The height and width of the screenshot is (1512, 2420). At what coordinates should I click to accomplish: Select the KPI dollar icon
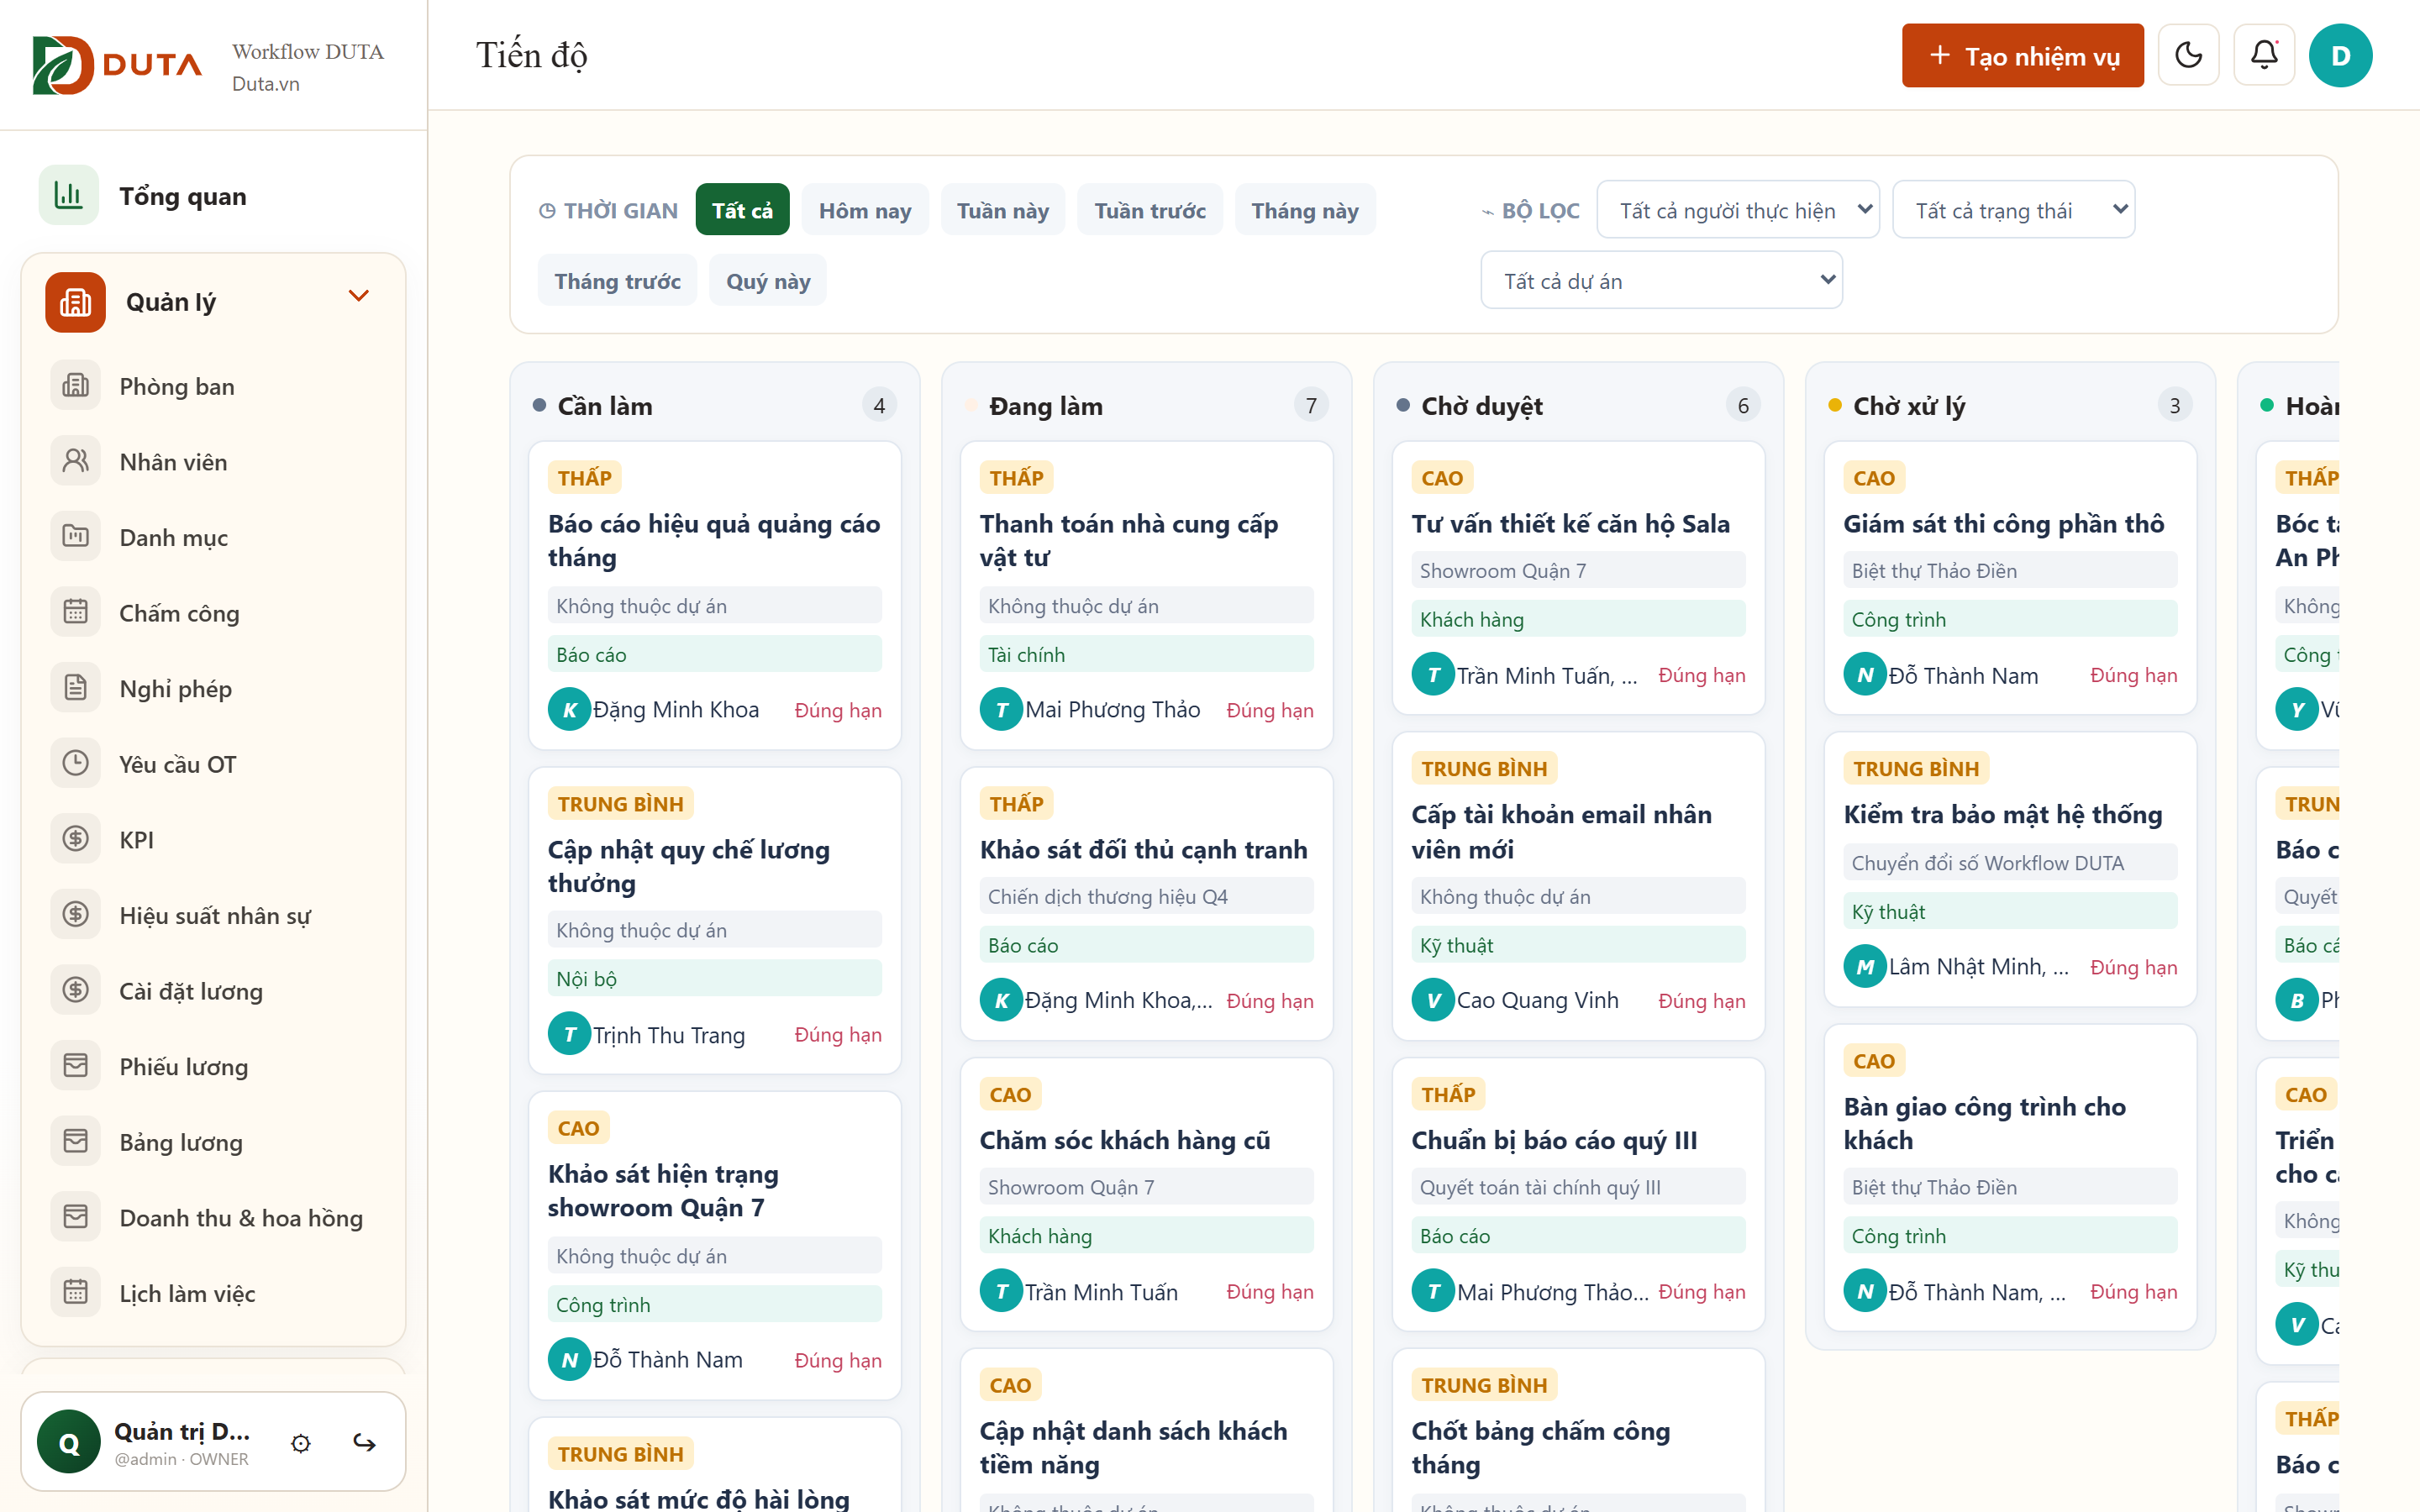[x=76, y=839]
